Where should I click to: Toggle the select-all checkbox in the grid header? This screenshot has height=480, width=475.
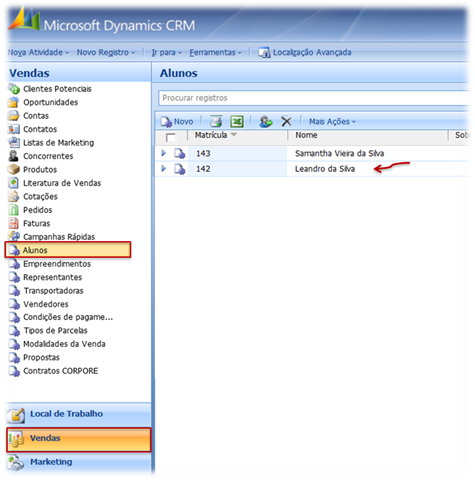[170, 137]
